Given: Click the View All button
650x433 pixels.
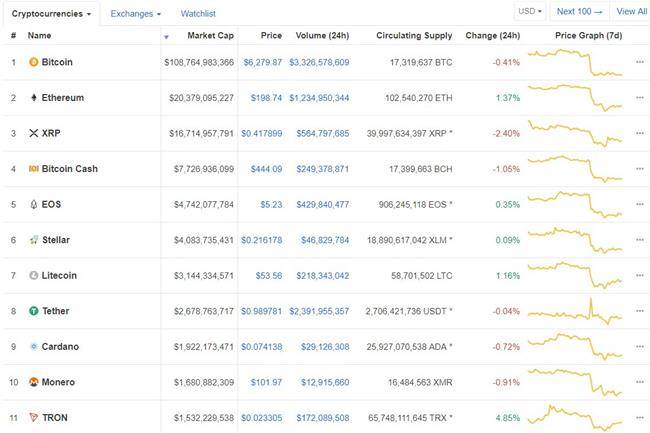Looking at the screenshot, I should 631,11.
